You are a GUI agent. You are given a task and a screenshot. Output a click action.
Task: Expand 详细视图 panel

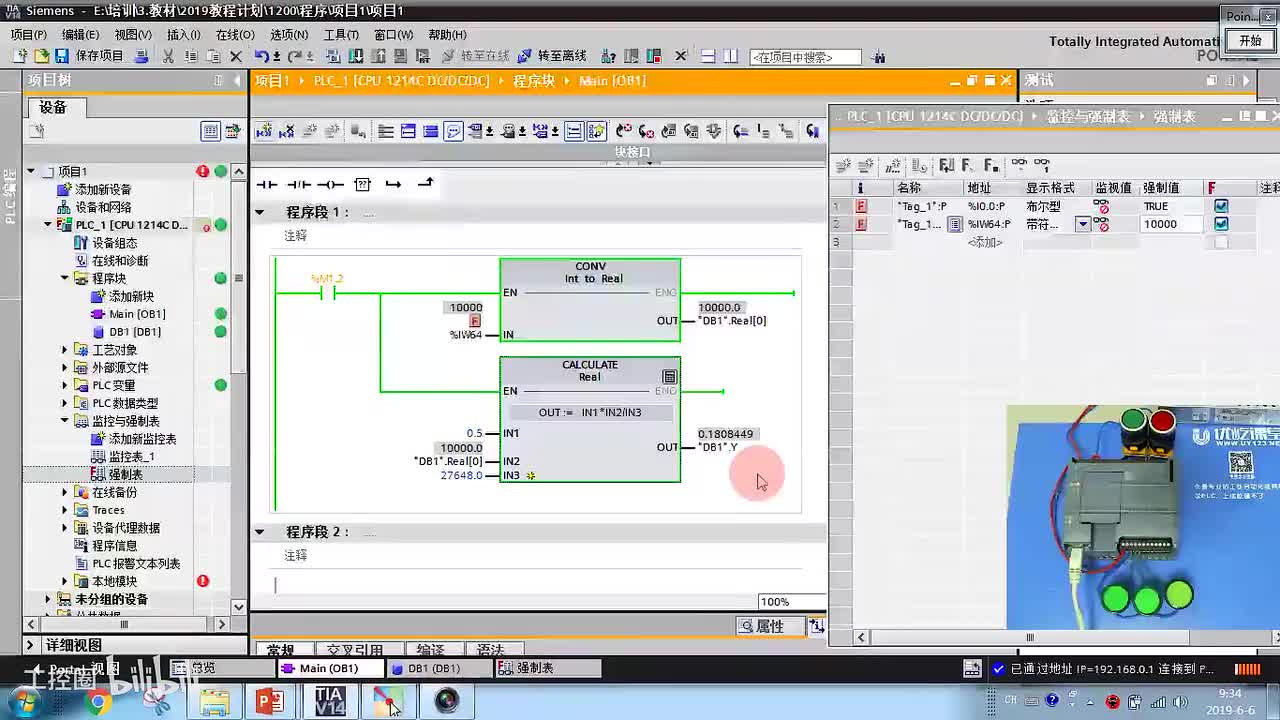click(x=31, y=645)
